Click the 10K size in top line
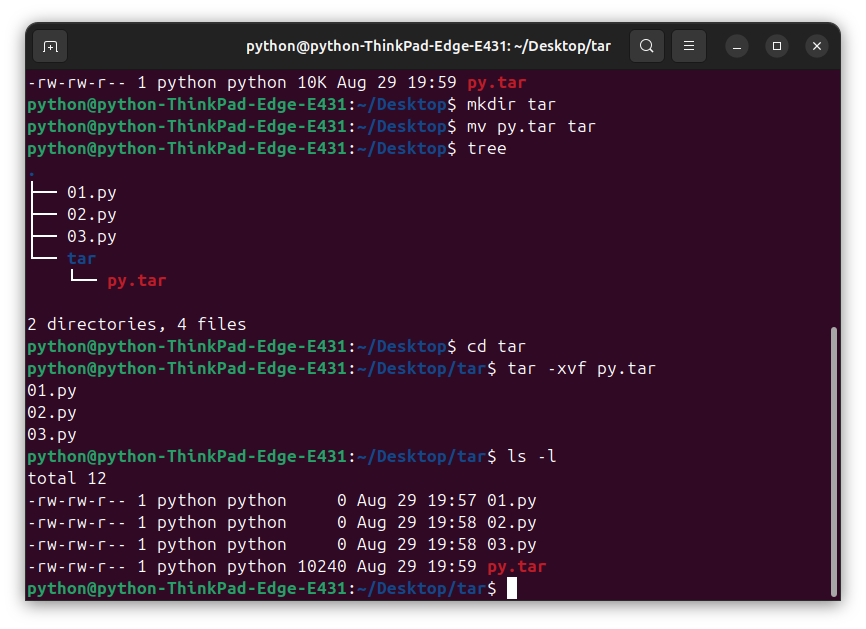The height and width of the screenshot is (629, 866). (312, 83)
